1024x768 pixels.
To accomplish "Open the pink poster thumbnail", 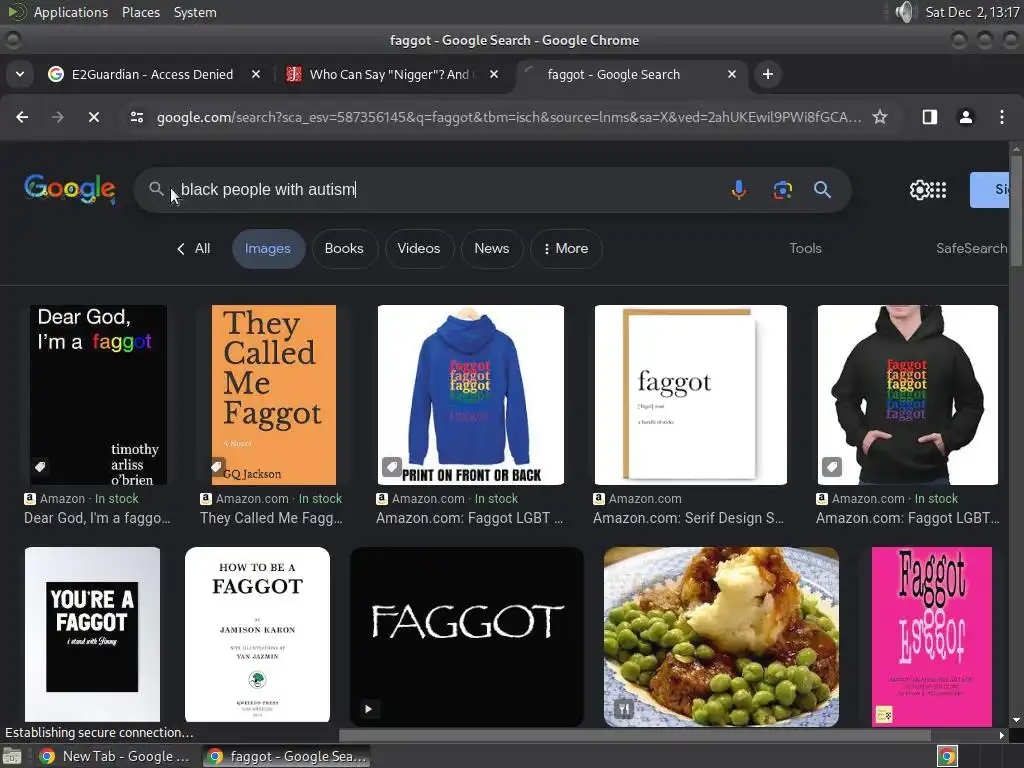I will tap(931, 637).
